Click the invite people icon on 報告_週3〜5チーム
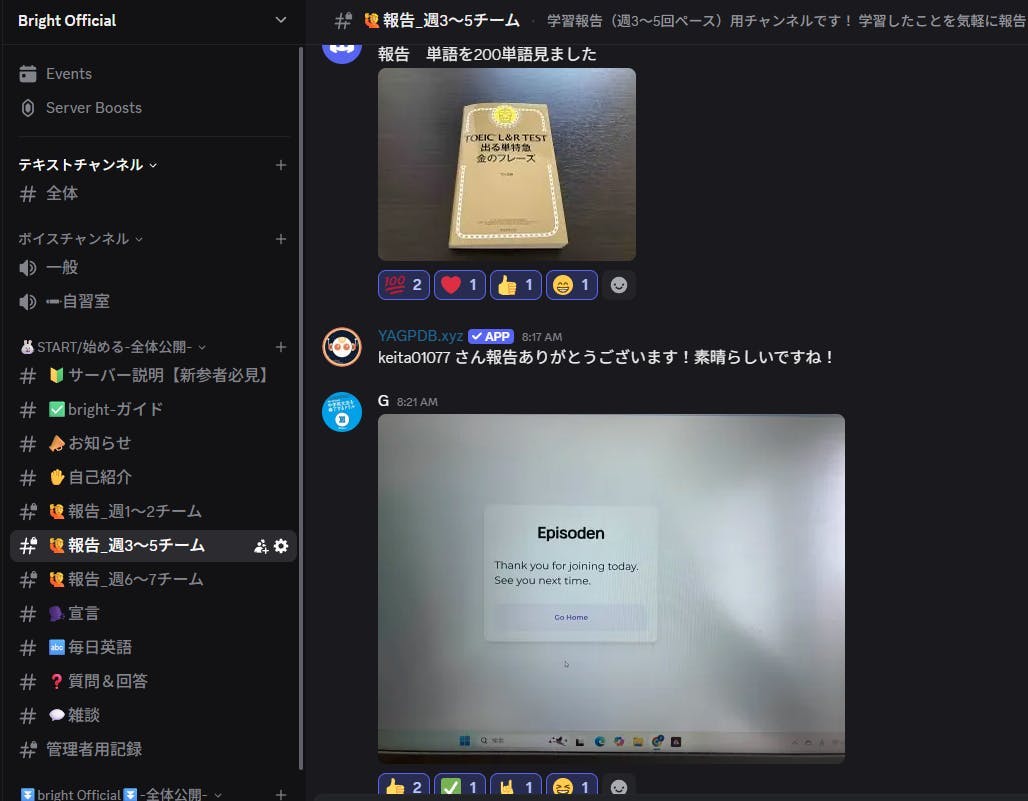 [x=261, y=546]
